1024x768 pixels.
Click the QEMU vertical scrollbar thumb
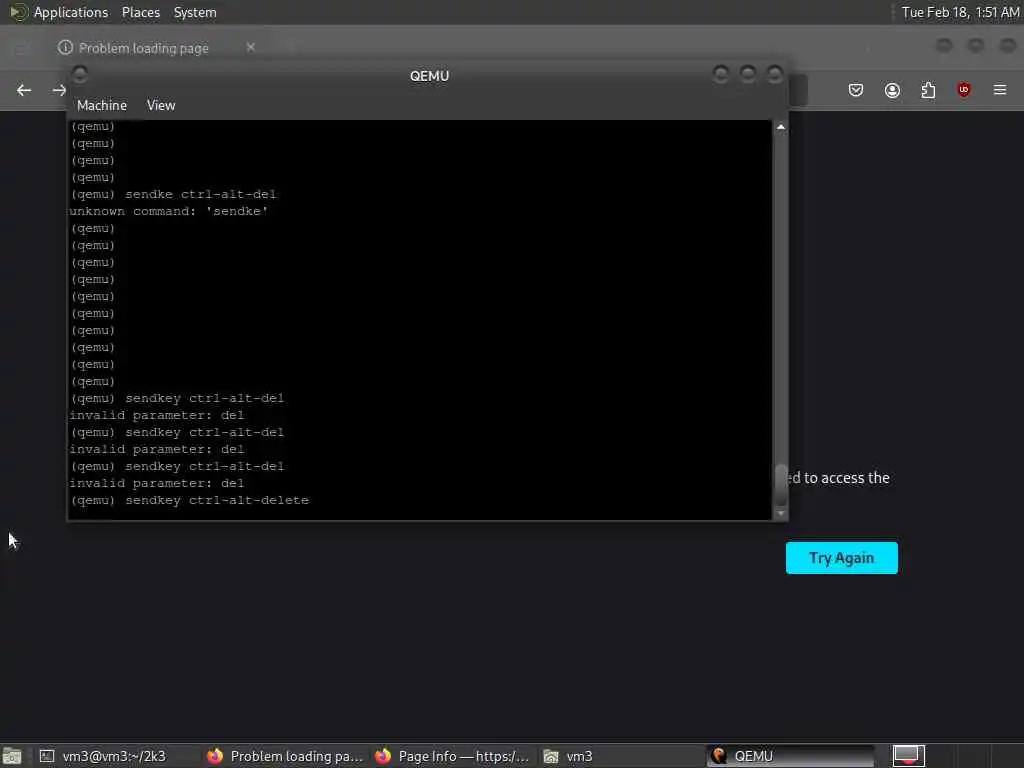(x=780, y=483)
